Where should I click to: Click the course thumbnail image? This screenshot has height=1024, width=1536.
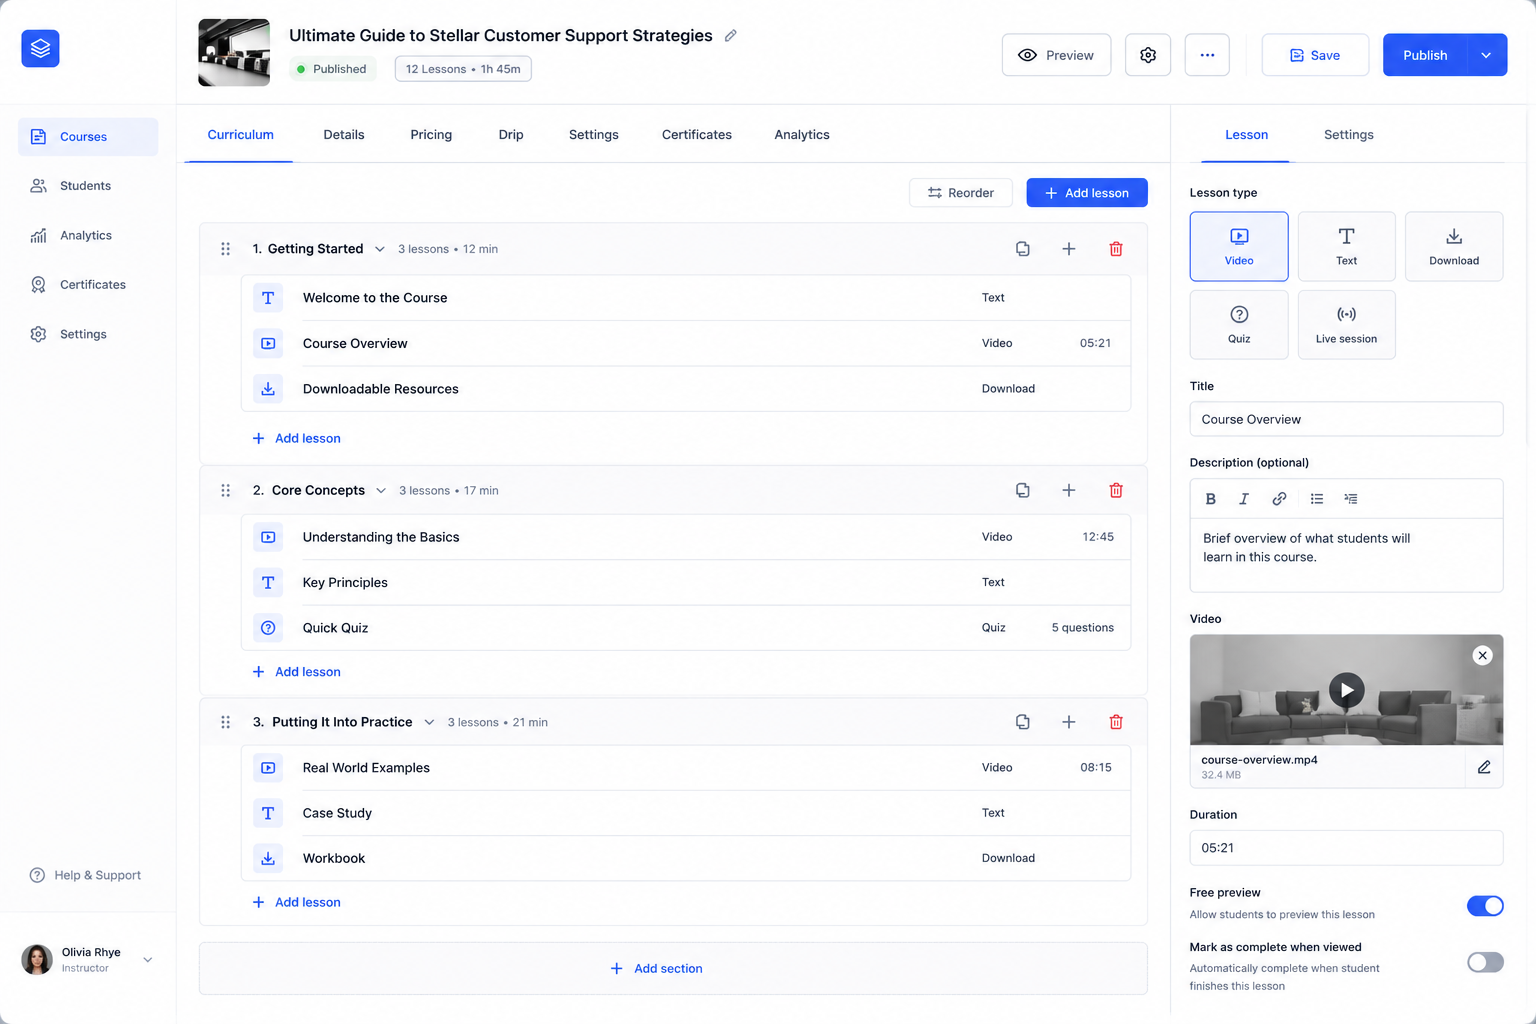234,52
